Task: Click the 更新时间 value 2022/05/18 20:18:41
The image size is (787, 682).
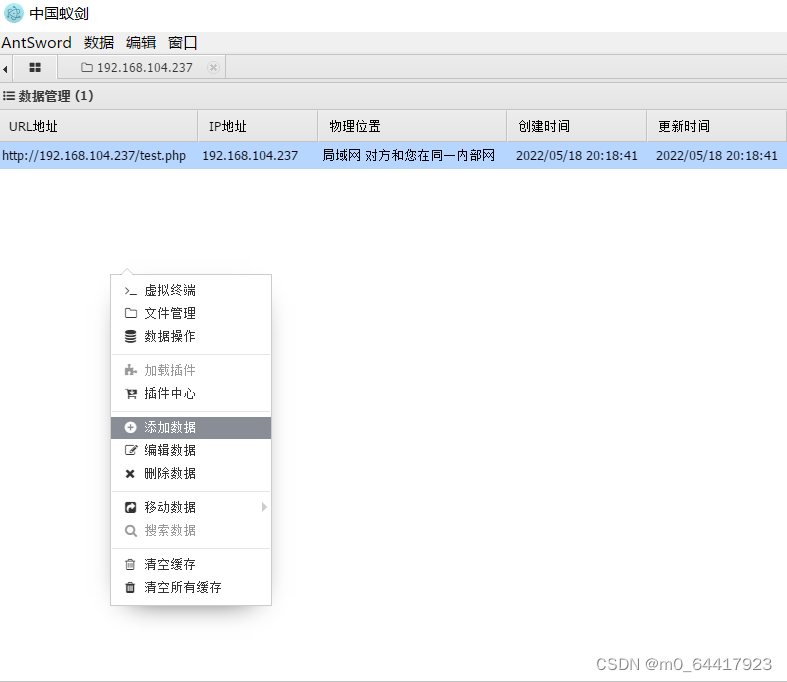Action: coord(717,156)
